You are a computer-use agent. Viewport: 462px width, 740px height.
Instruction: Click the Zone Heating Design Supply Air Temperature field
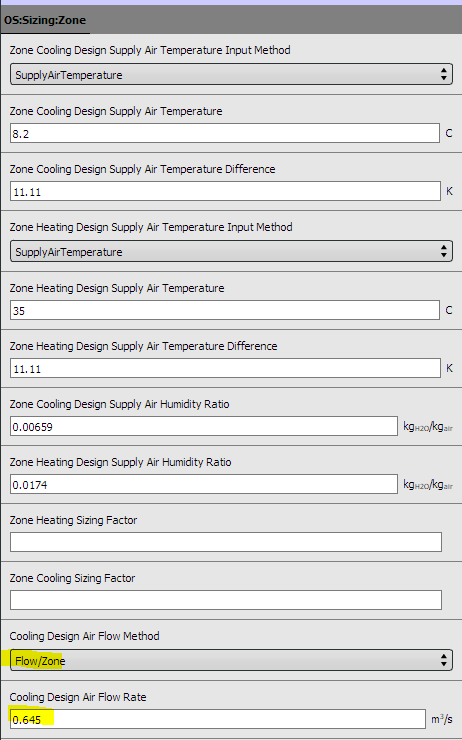[x=225, y=311]
